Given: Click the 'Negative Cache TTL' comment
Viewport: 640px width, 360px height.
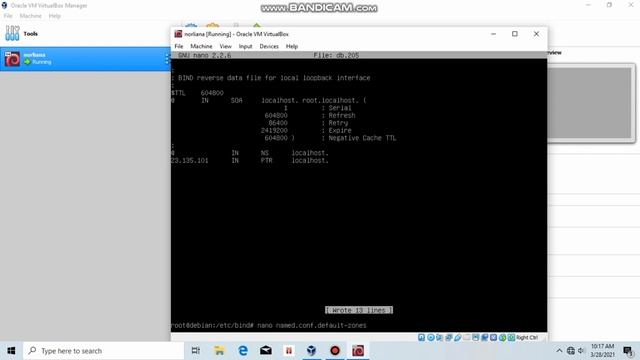Looking at the screenshot, I should click(362, 138).
